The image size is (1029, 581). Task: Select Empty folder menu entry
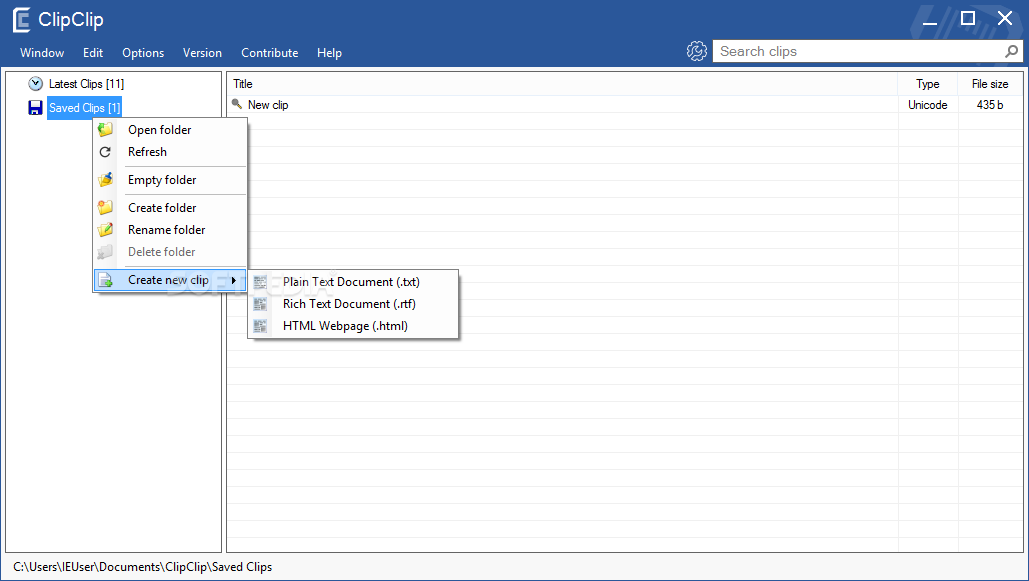171,180
